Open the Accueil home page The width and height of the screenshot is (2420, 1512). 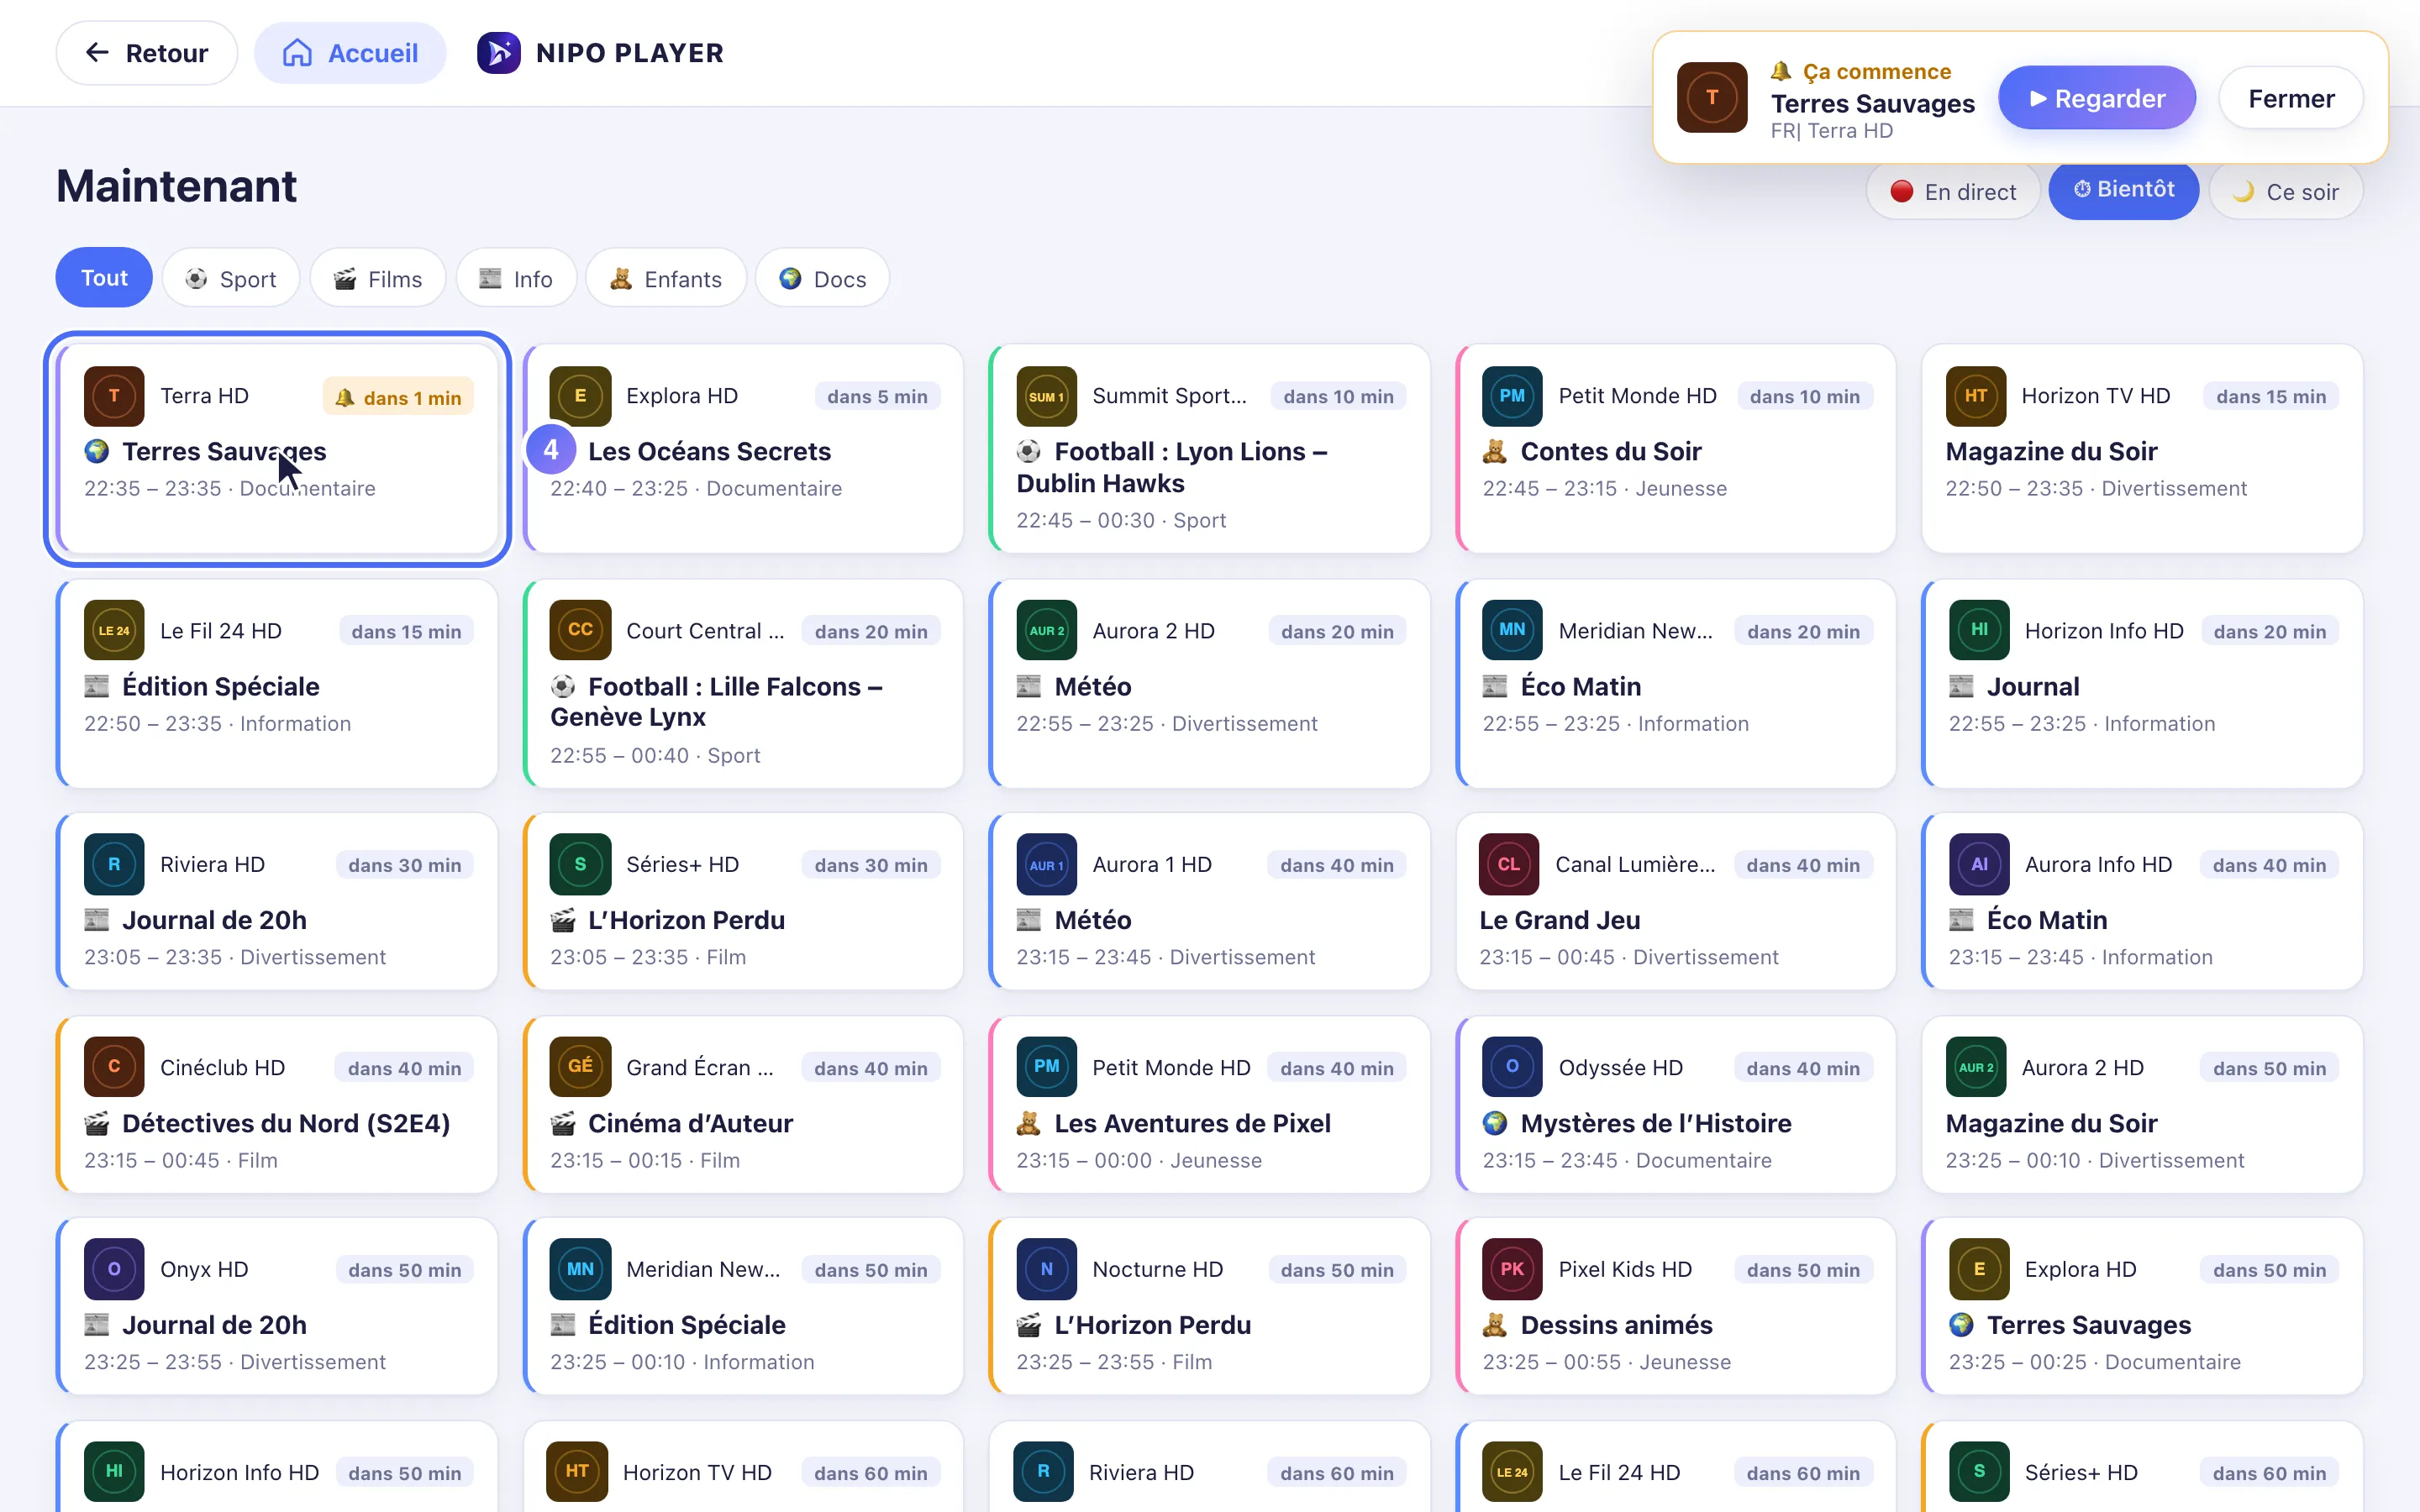350,53
